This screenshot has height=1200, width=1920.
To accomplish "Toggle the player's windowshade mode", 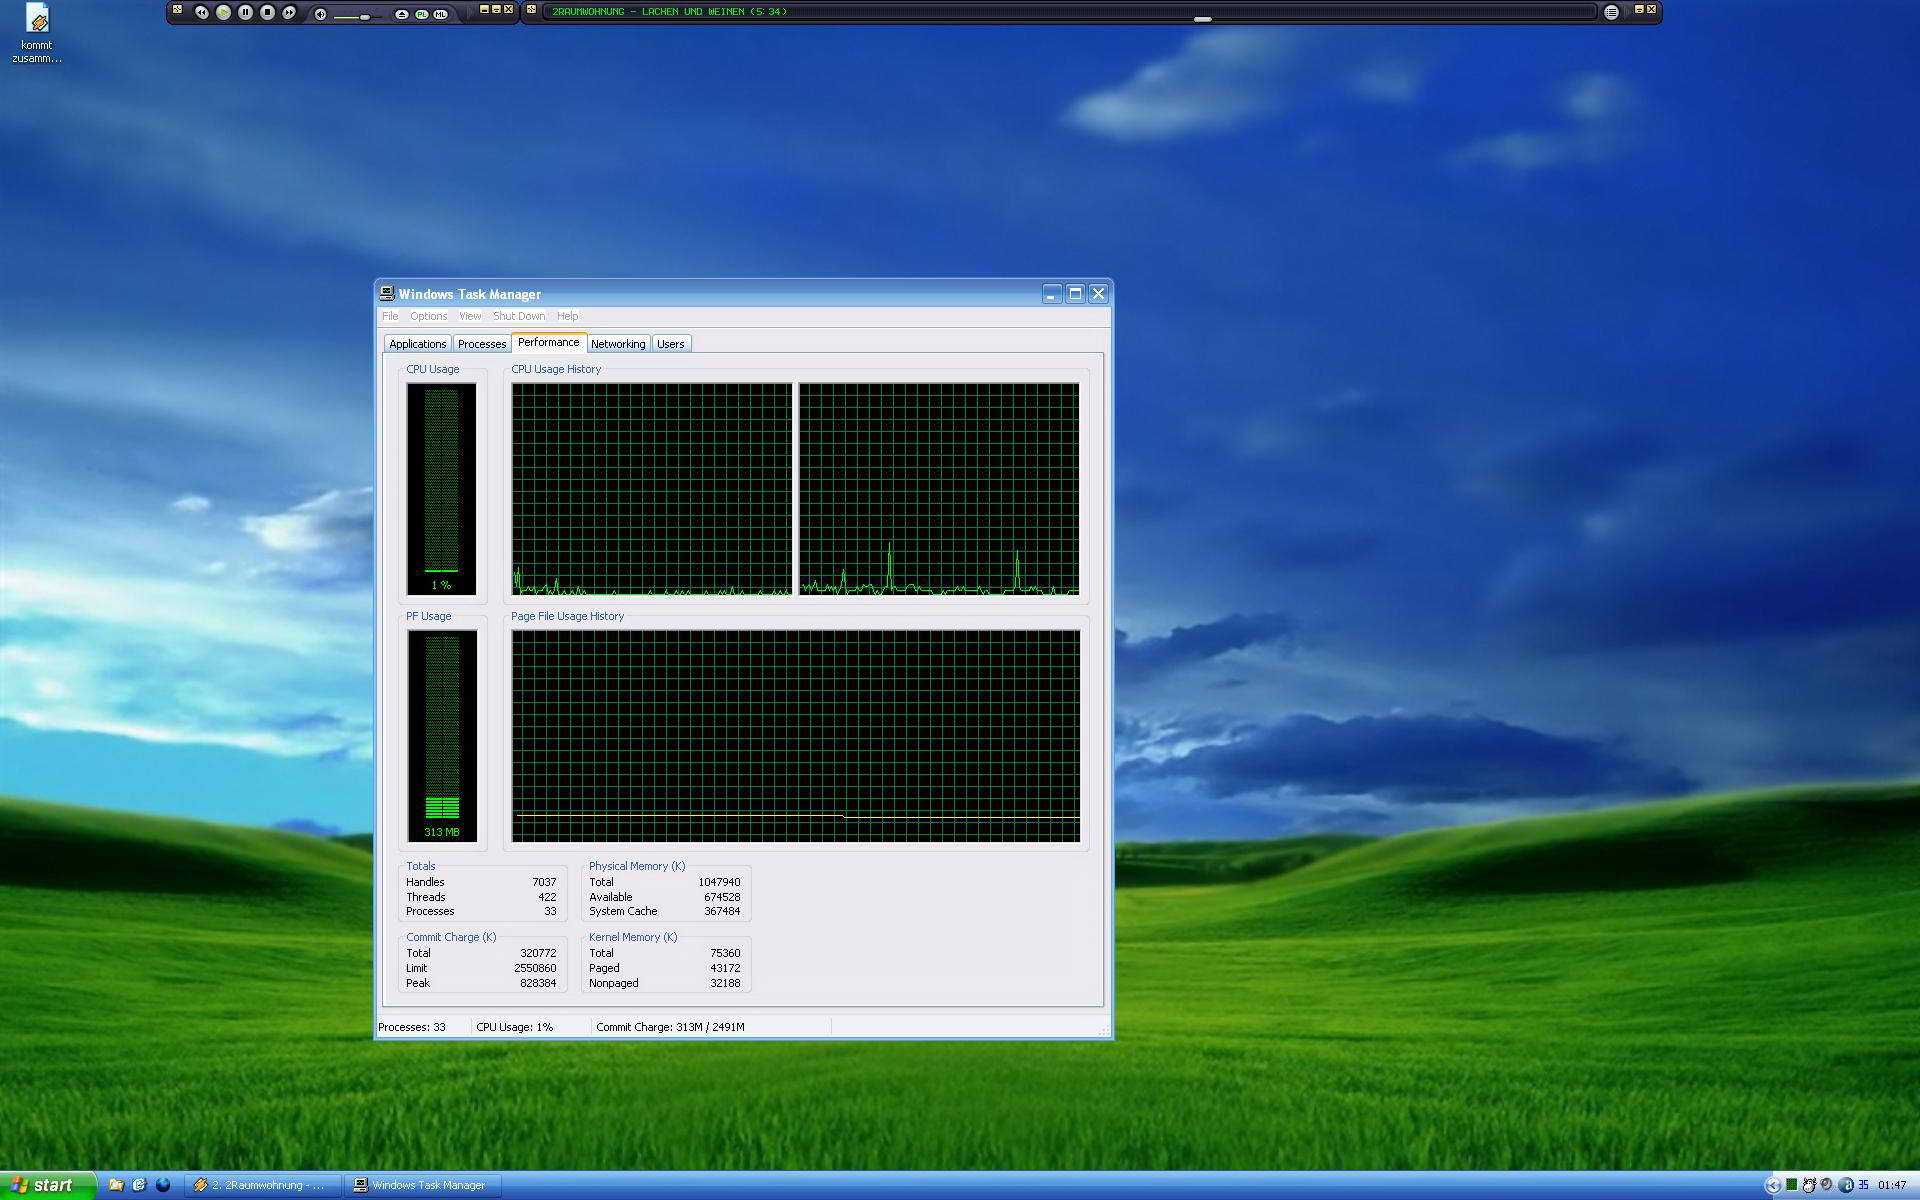I will coord(496,9).
